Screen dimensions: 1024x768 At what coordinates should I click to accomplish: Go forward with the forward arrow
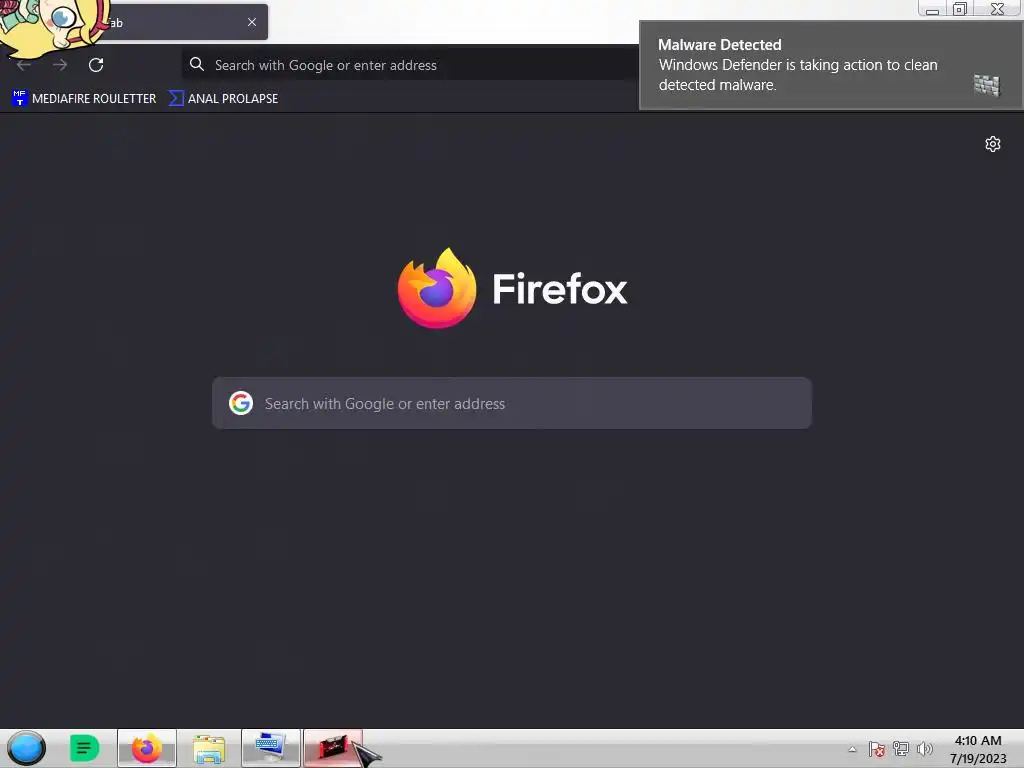point(60,65)
